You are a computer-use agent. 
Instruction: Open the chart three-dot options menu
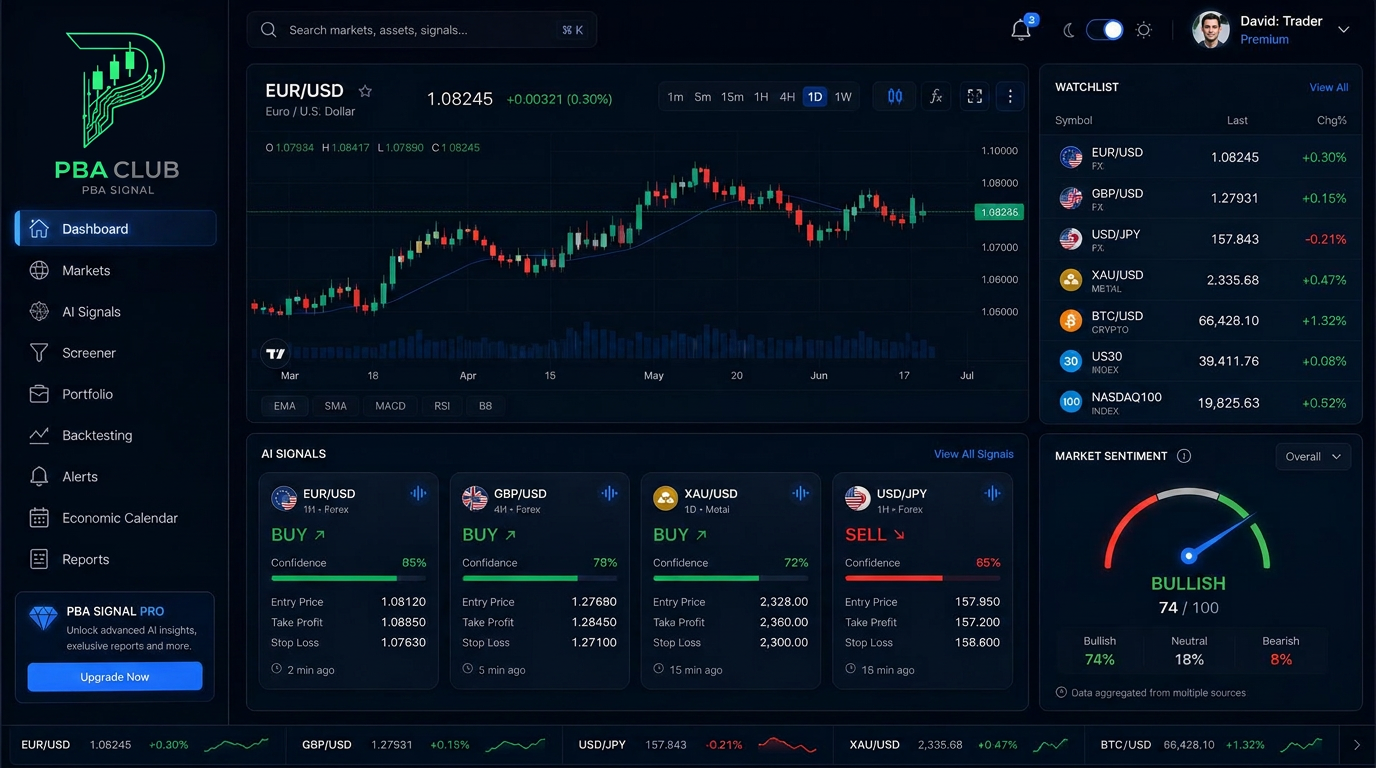tap(1010, 96)
